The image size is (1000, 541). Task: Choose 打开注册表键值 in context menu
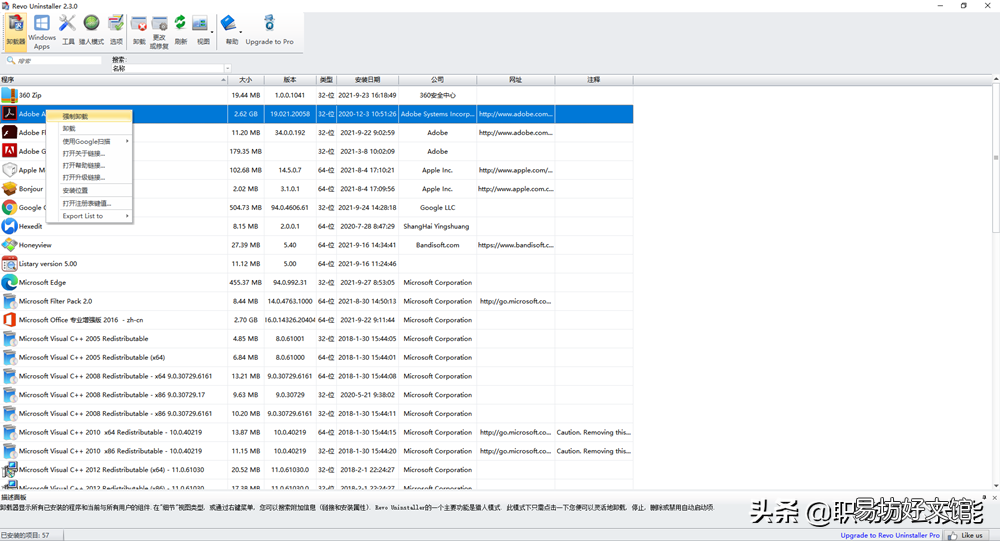[x=89, y=204]
